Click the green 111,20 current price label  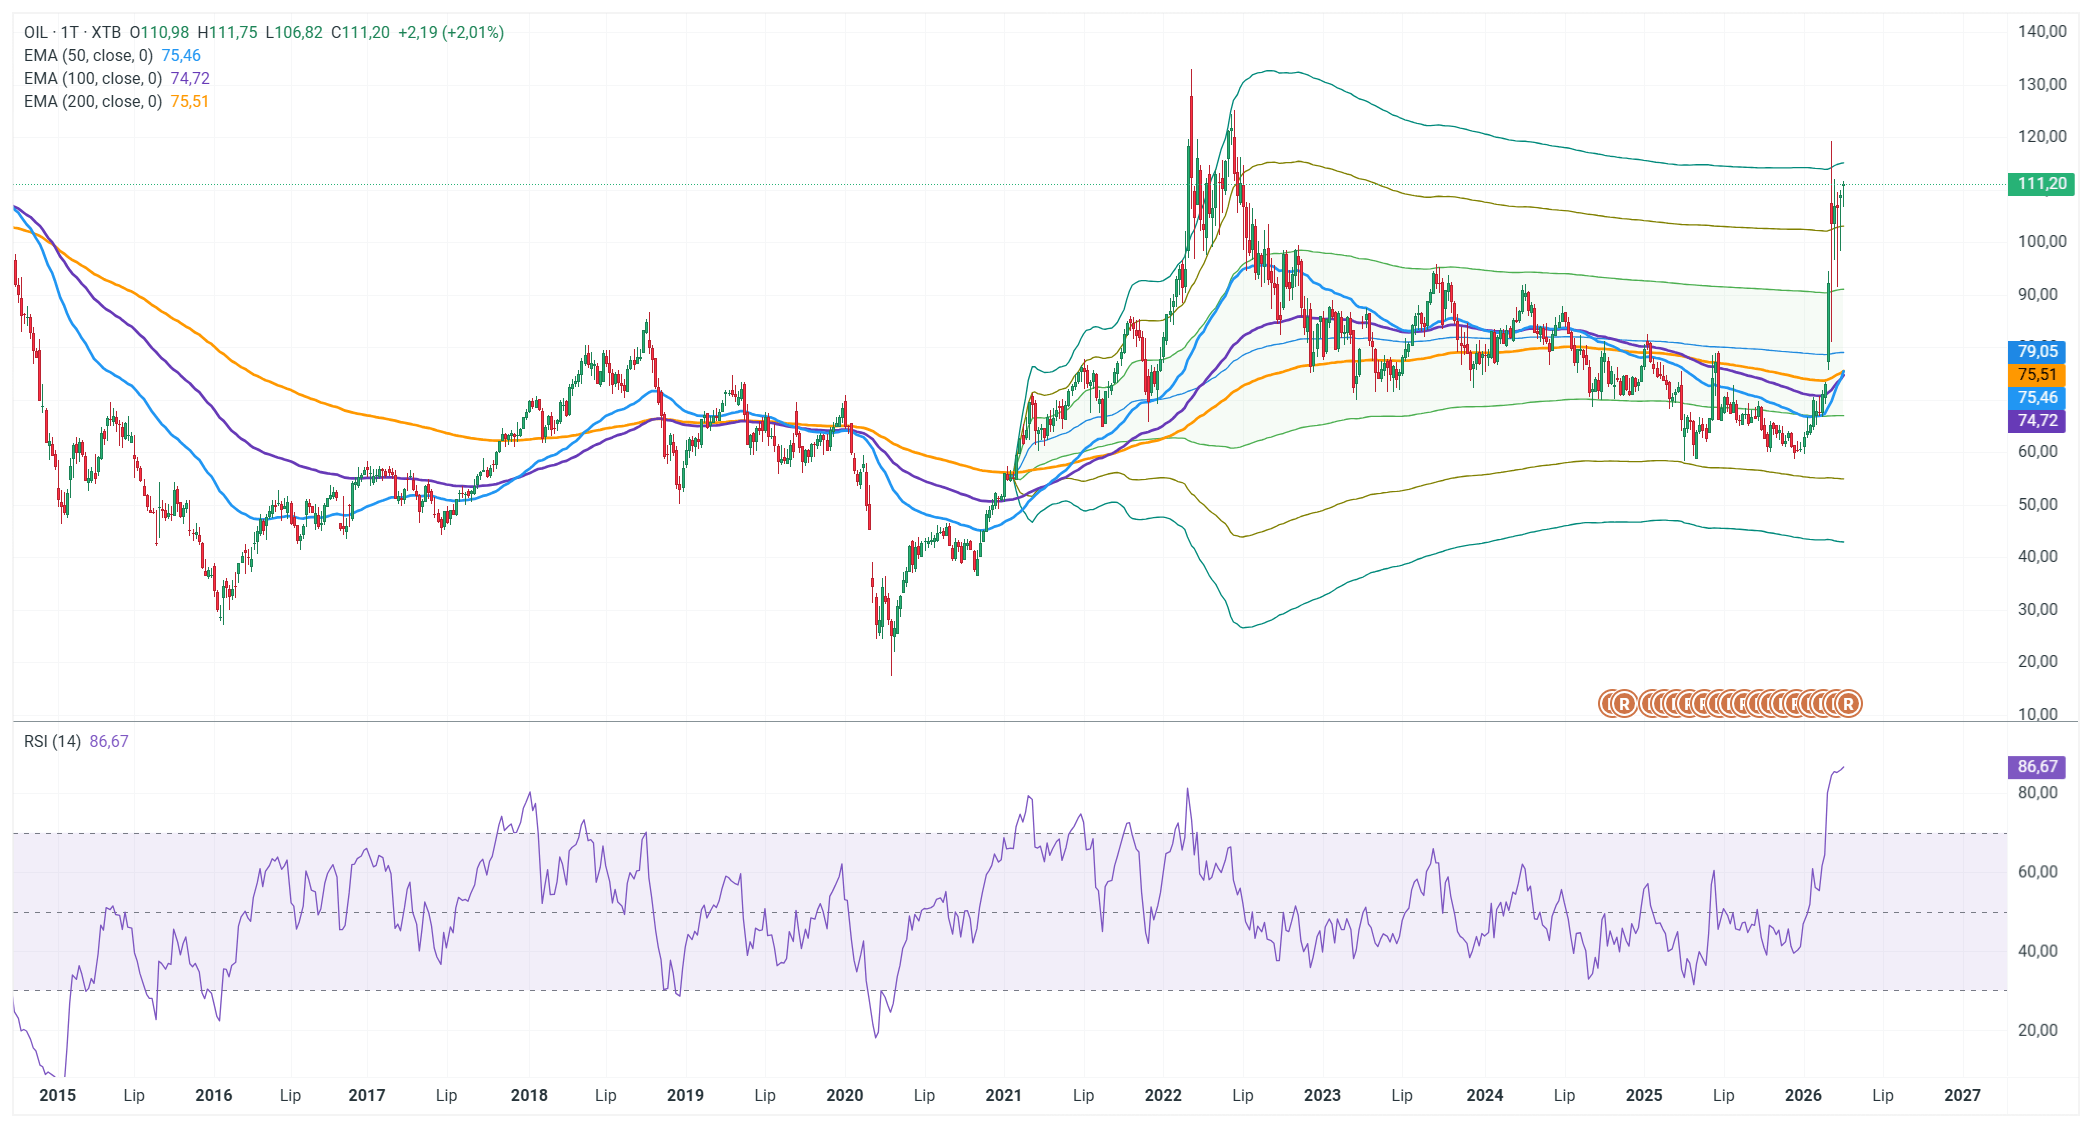(2041, 184)
